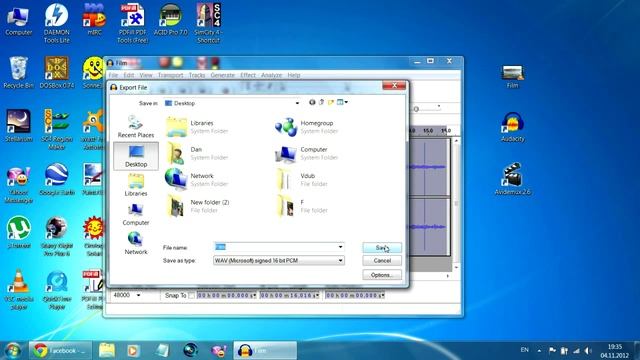Select the Audacity shortcut on the desktop

coord(513,126)
